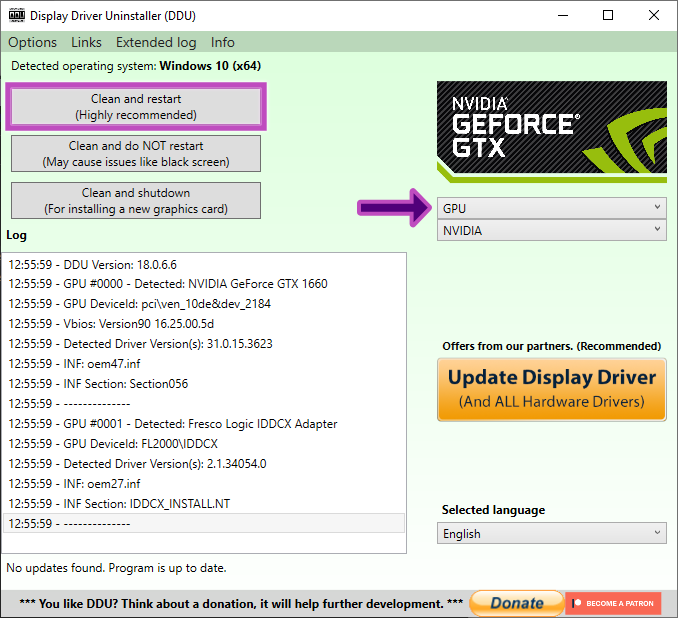The width and height of the screenshot is (678, 618).
Task: Click the NVIDIA GeForce GTX logo image
Action: click(x=551, y=132)
